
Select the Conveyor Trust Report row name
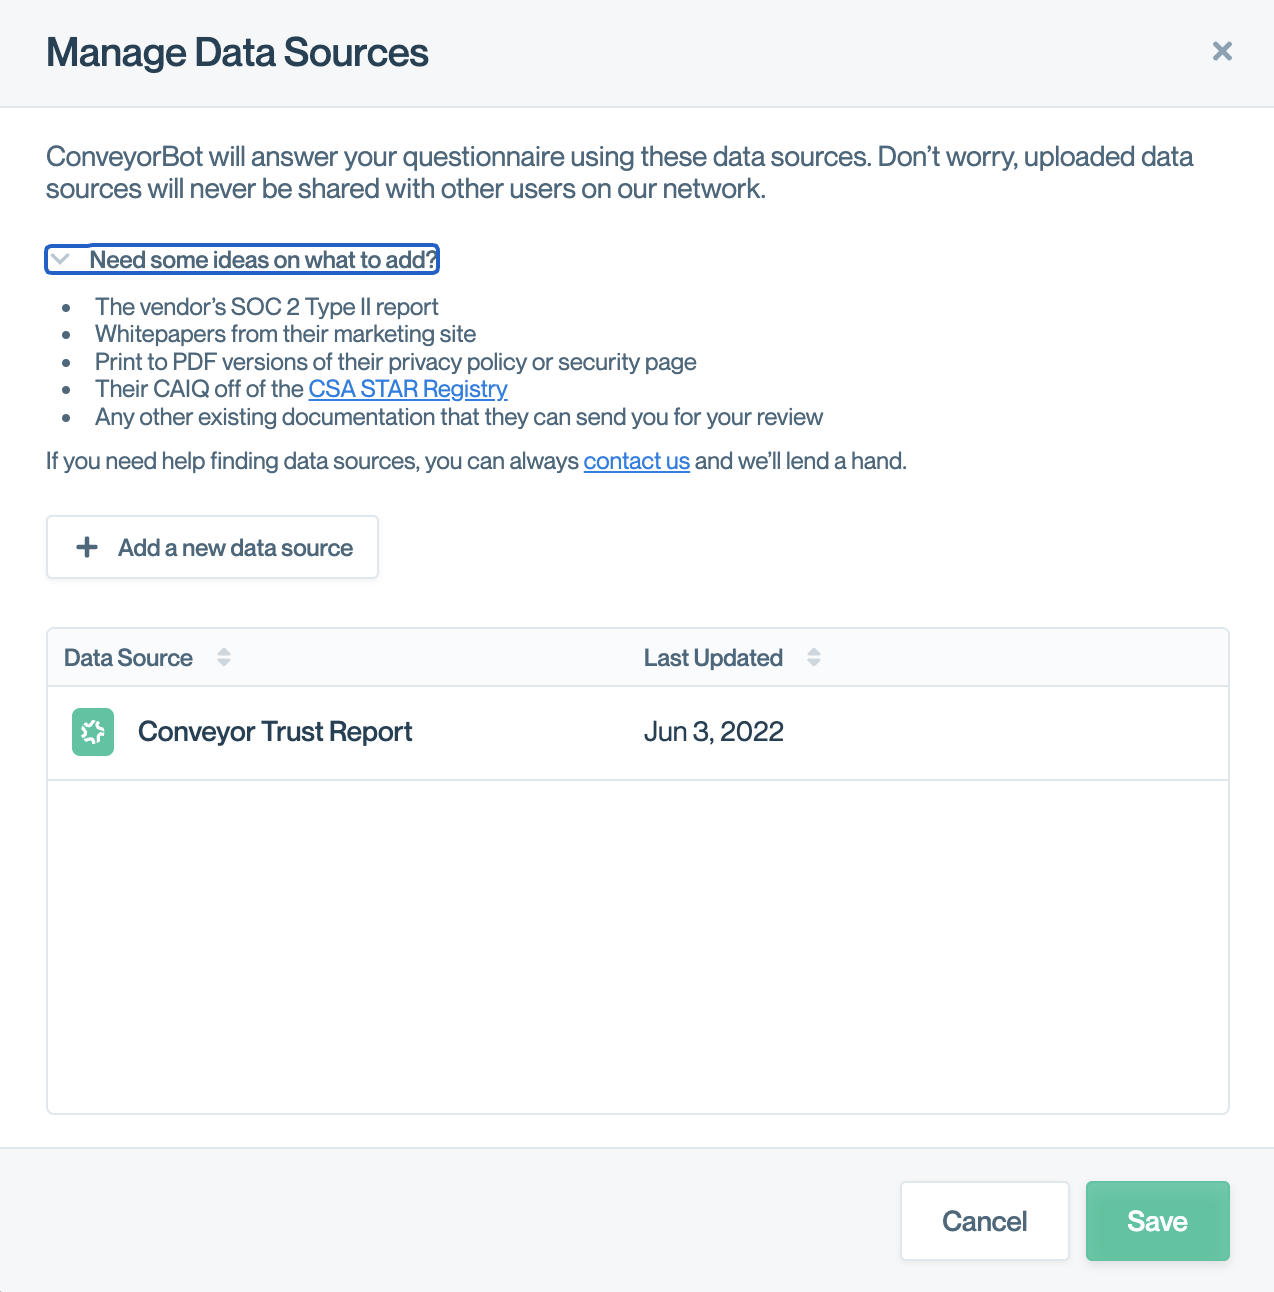275,732
